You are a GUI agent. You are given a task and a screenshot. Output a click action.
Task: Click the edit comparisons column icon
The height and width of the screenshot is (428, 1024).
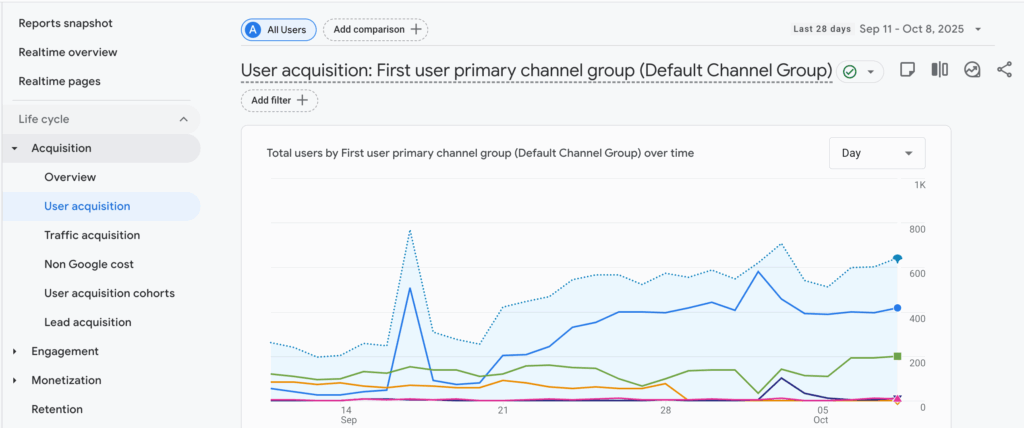(939, 70)
